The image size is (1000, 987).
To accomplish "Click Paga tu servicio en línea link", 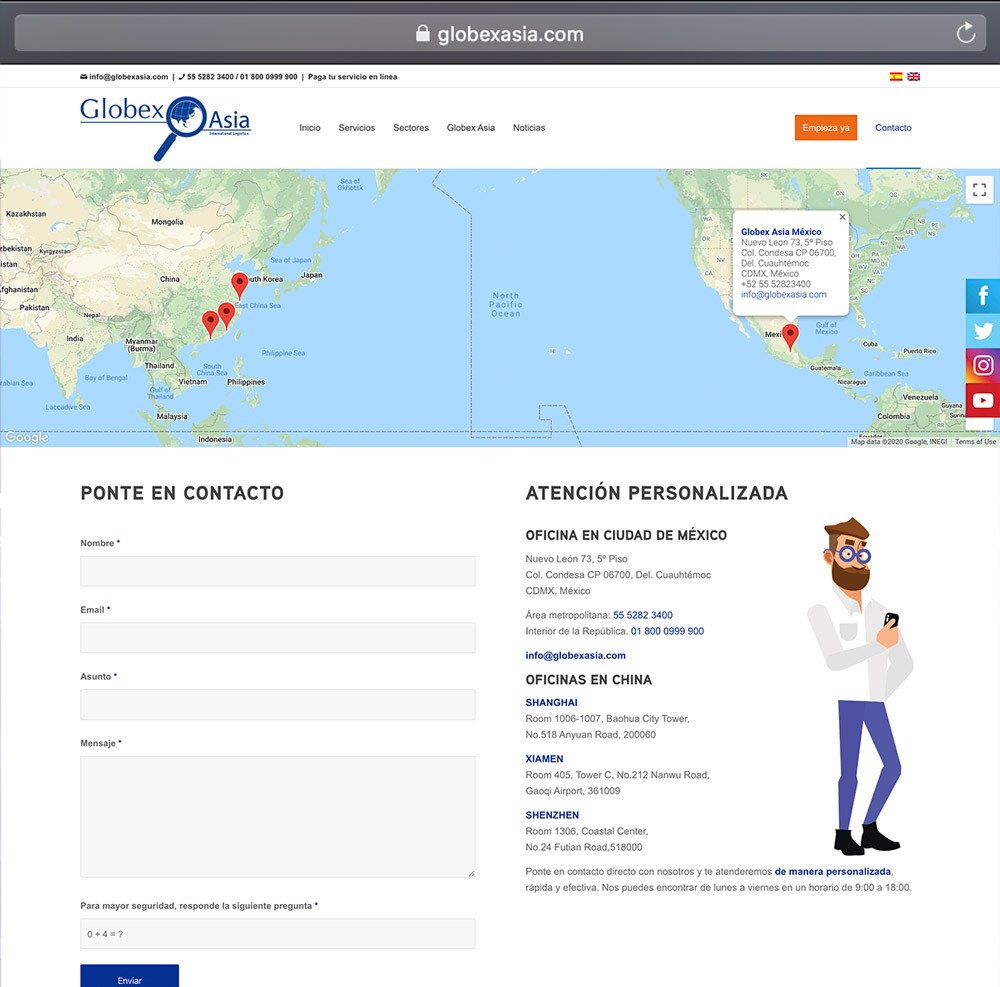I will (353, 77).
